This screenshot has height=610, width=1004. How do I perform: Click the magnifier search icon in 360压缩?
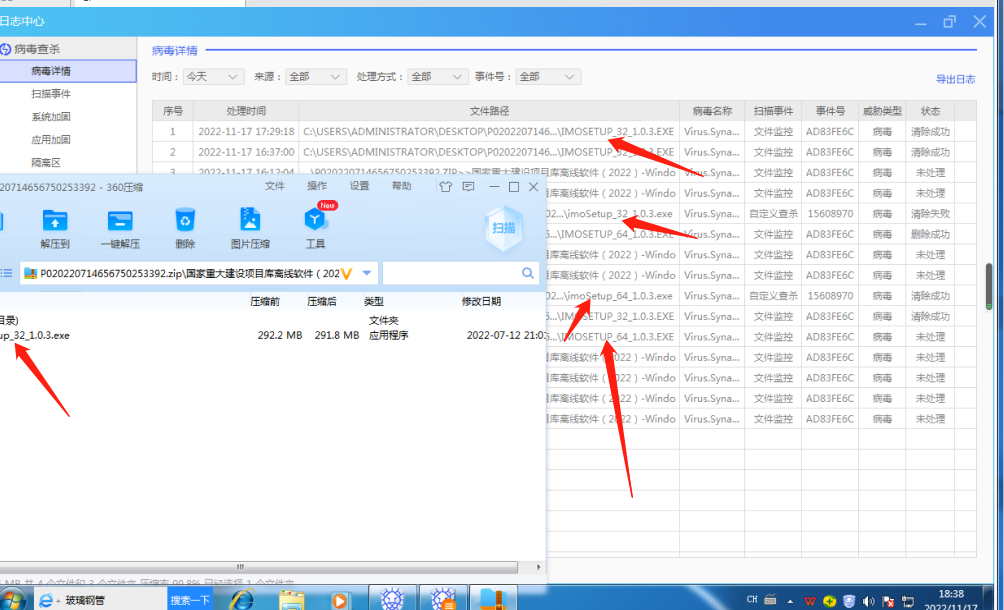coord(528,273)
